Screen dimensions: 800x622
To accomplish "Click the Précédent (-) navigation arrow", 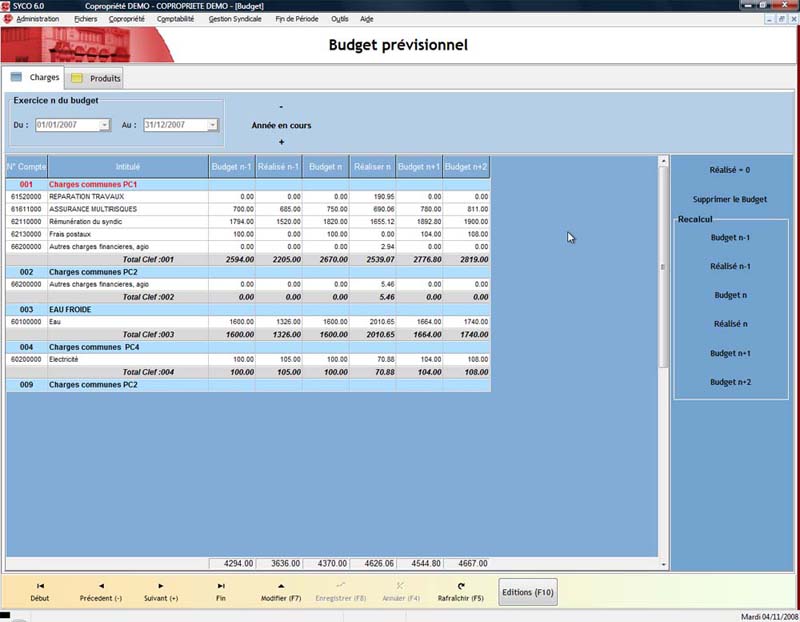I will [101, 586].
